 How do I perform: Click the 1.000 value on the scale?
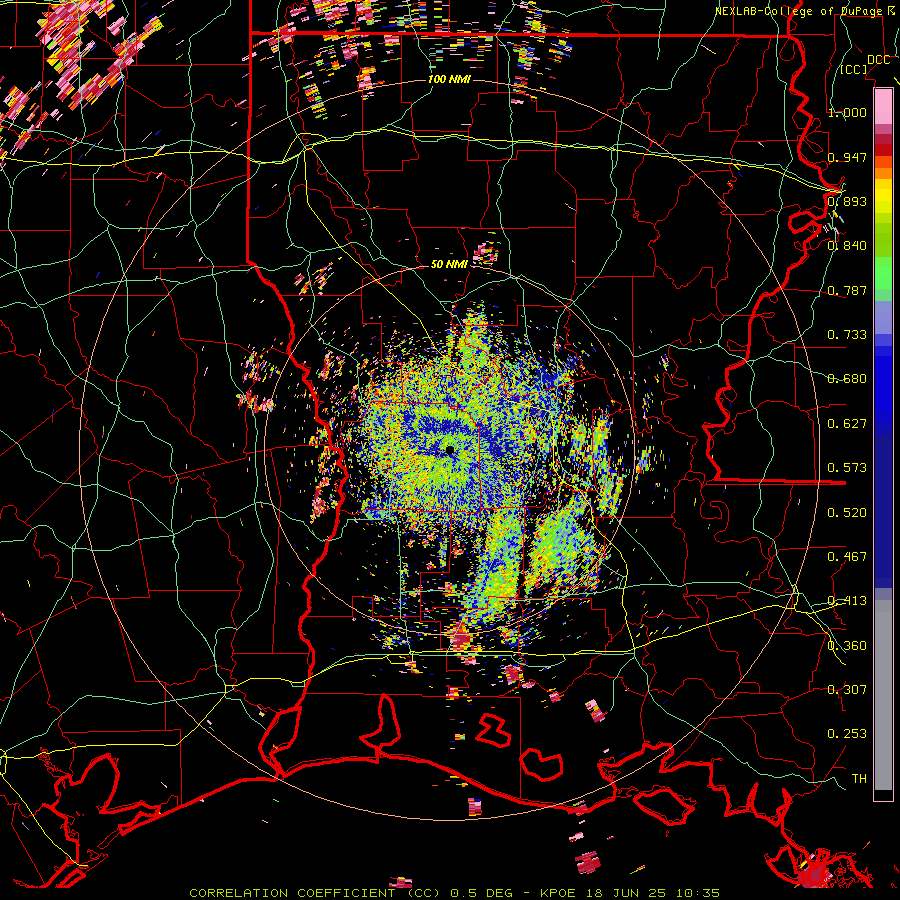click(847, 112)
